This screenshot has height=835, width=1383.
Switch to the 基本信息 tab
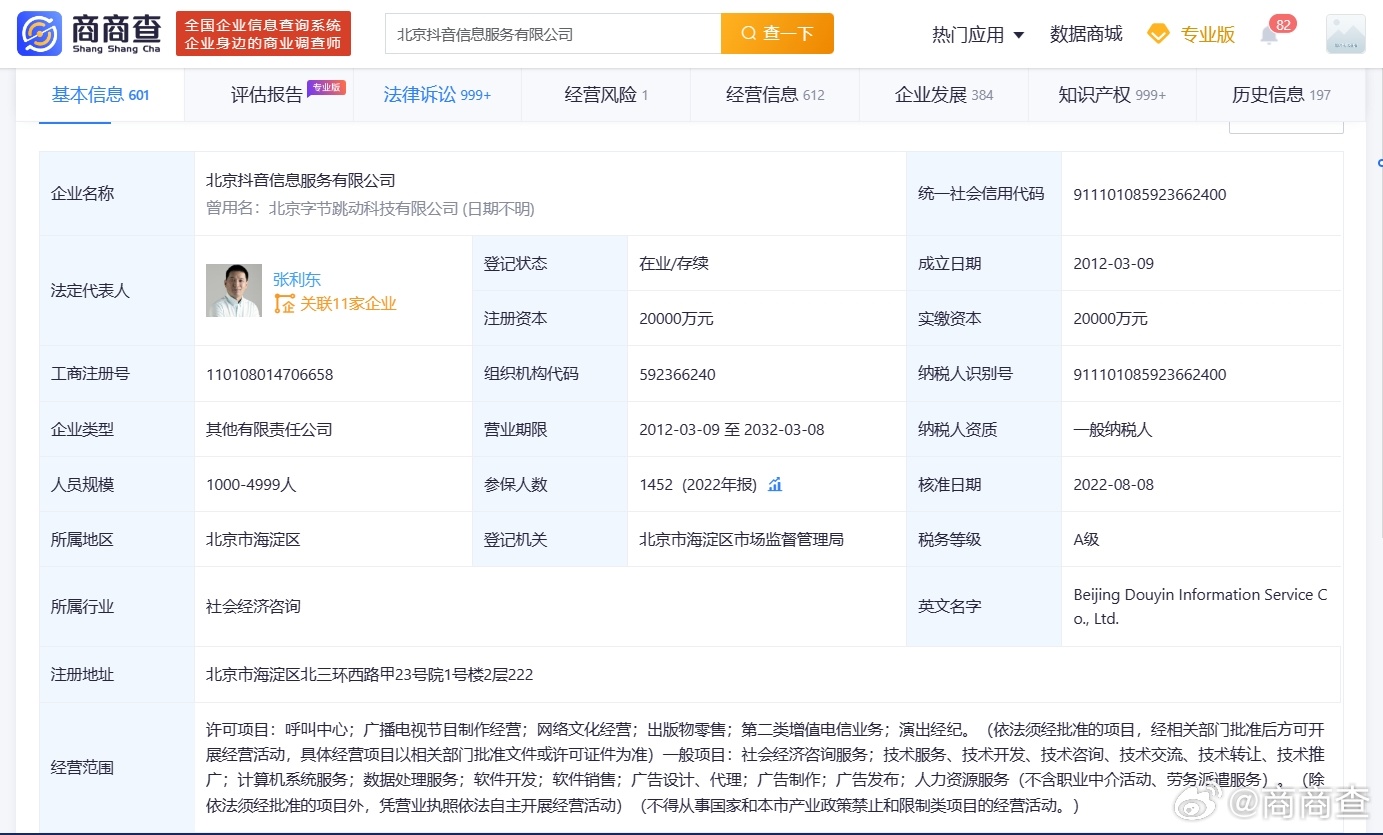coord(100,95)
